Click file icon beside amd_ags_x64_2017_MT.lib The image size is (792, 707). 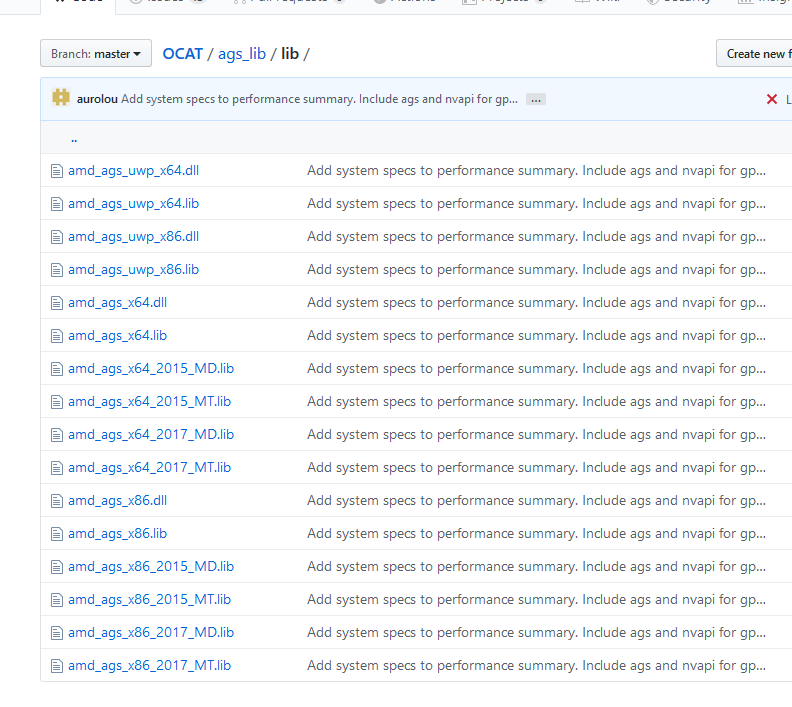coord(57,468)
